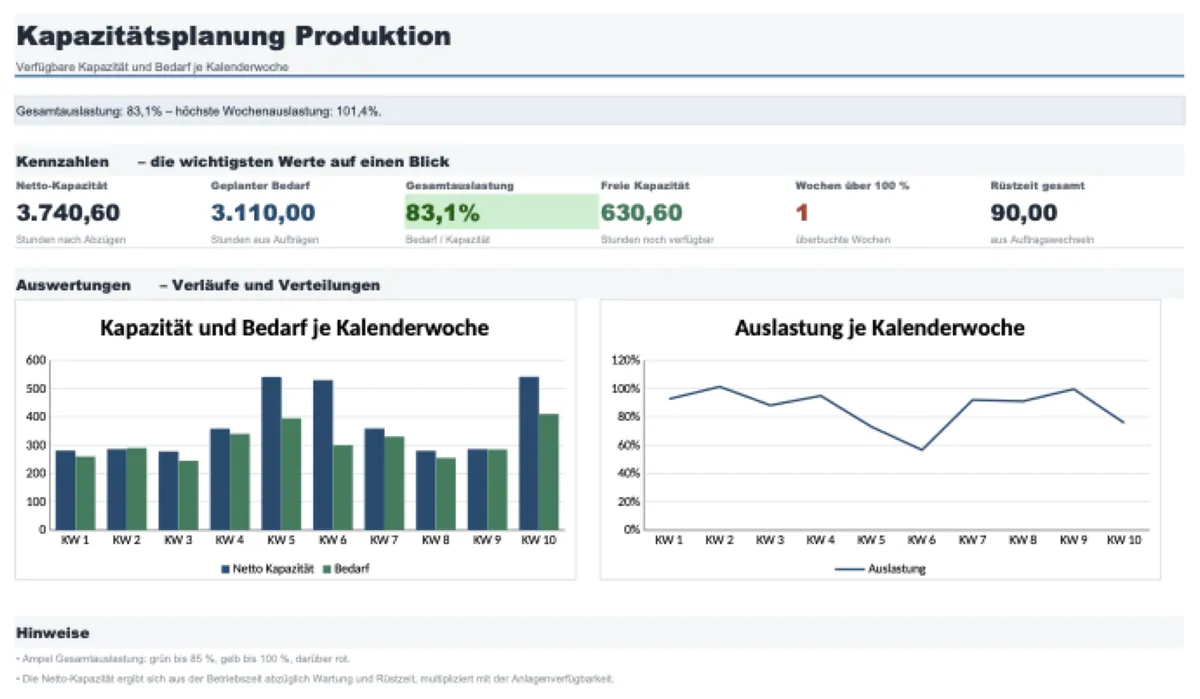Click the 'KW 3' label under bar chart

(177, 540)
